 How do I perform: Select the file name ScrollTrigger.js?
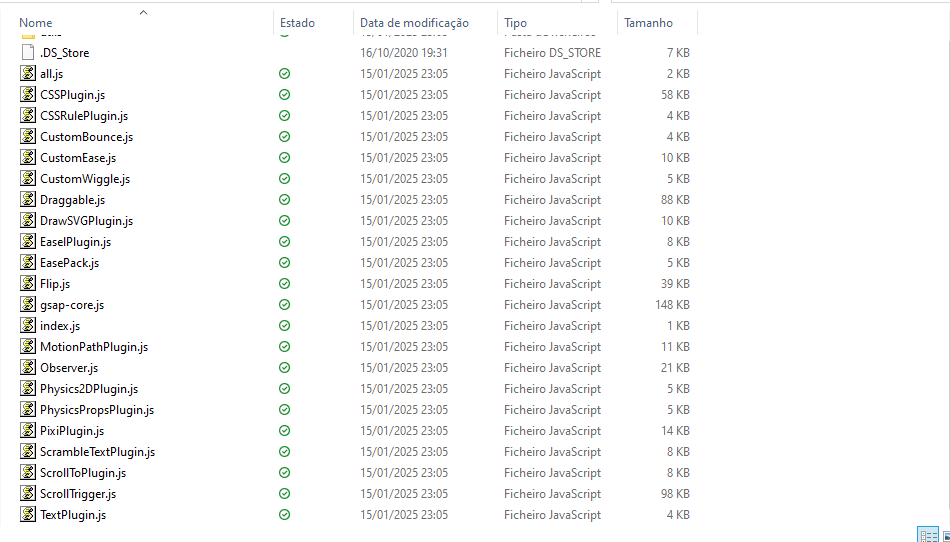78,494
